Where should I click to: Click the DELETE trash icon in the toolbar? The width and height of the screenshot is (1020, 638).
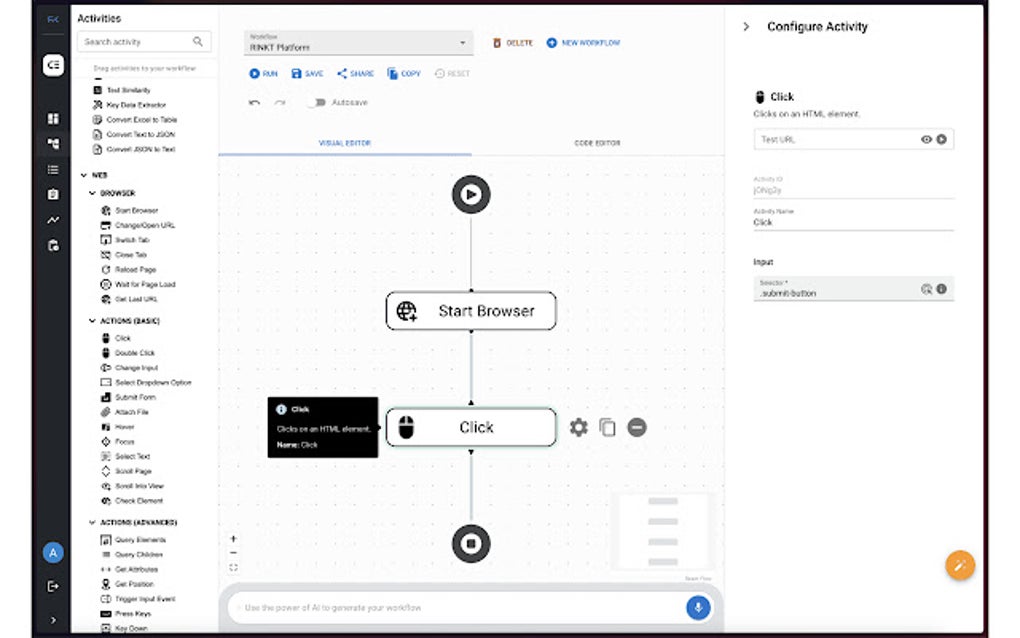coord(497,43)
